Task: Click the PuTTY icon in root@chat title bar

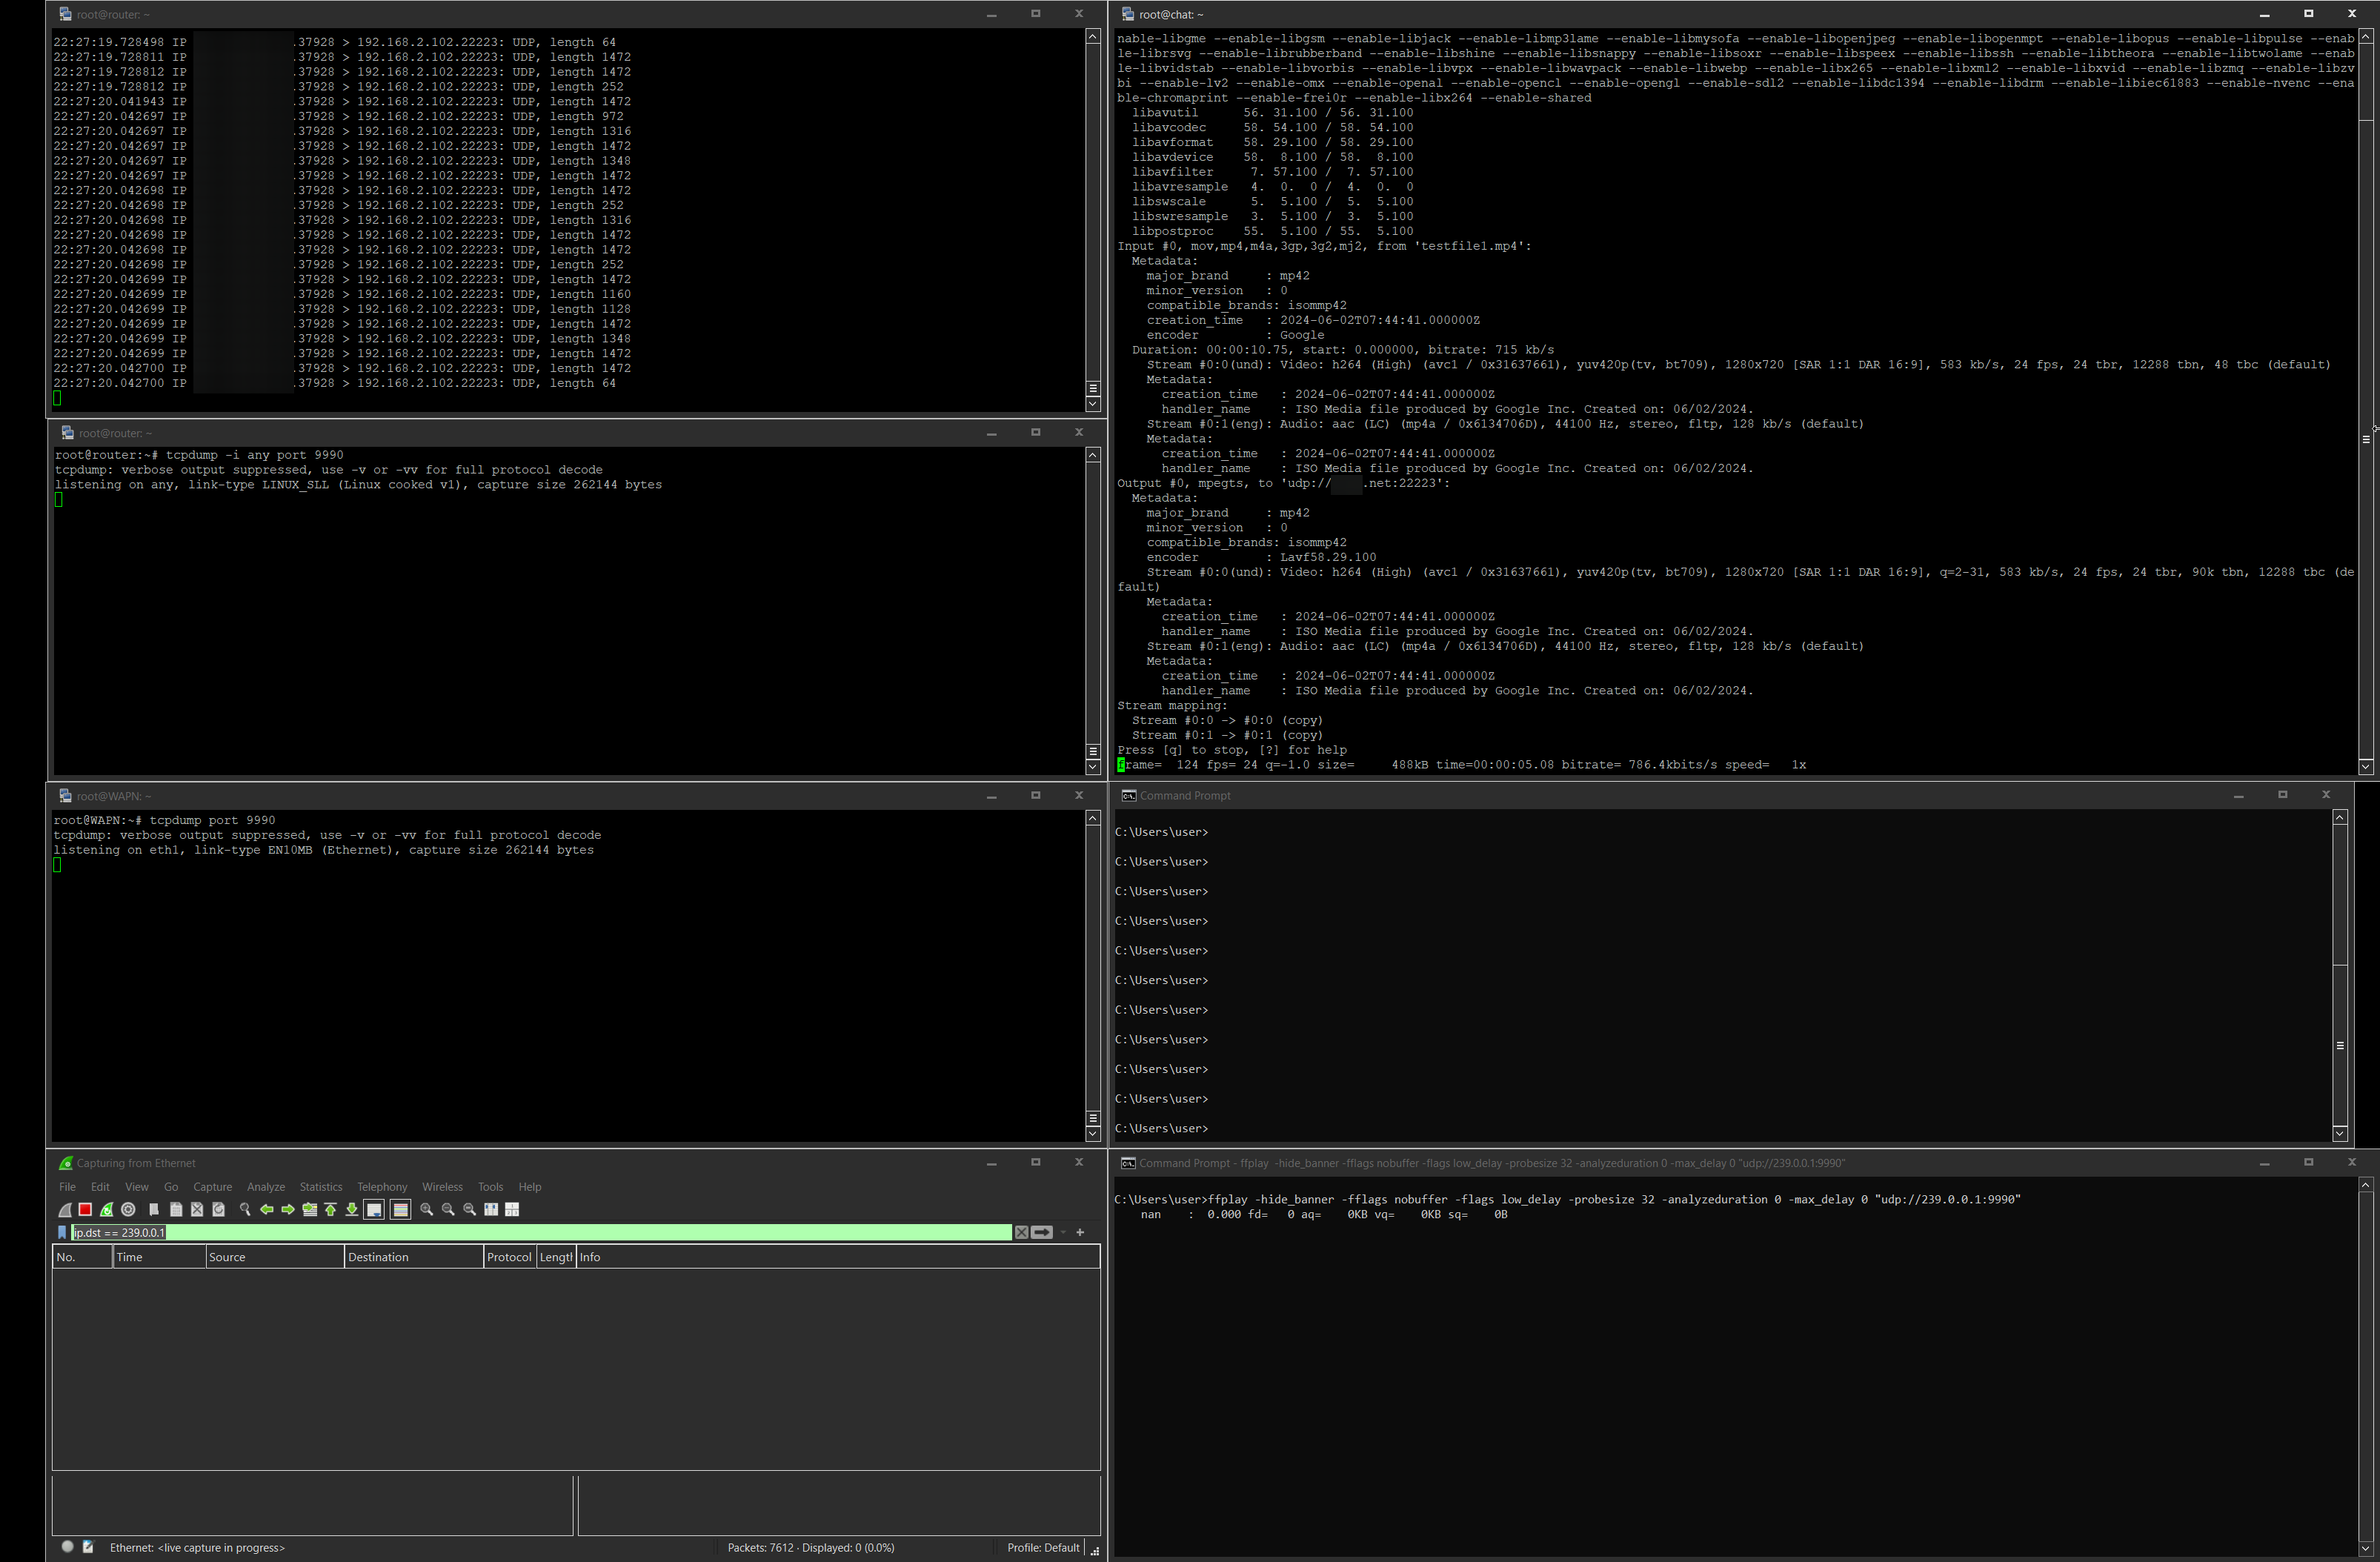Action: (1128, 14)
